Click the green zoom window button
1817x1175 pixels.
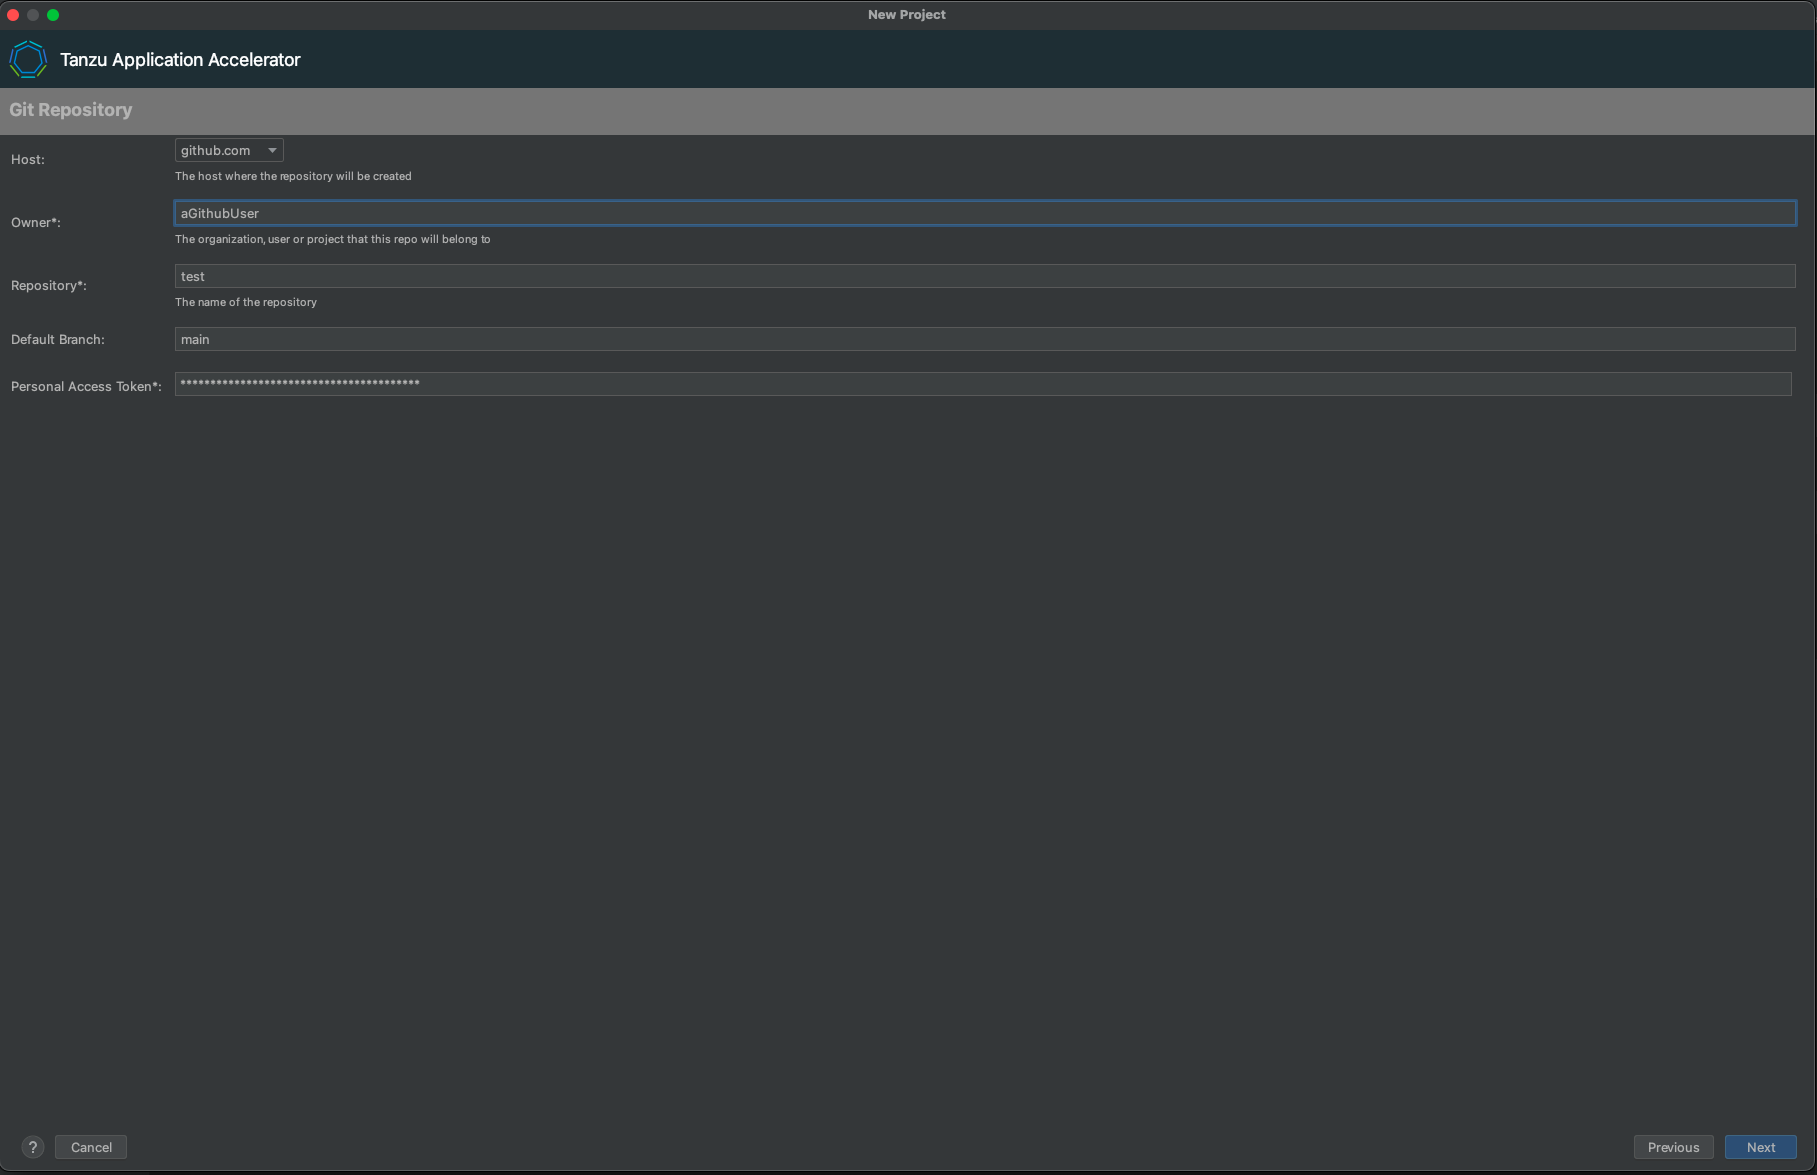(x=53, y=15)
